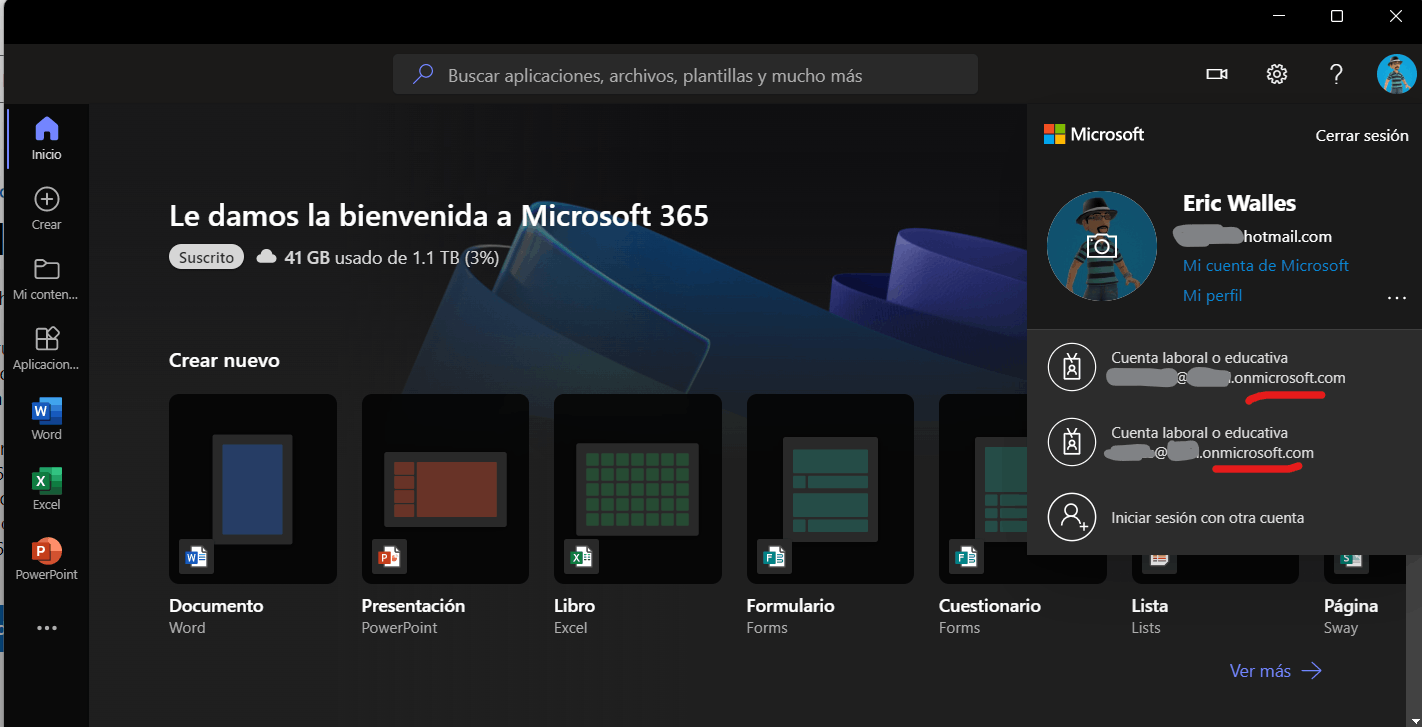Launch Word from the sidebar
This screenshot has height=727, width=1422.
[46, 419]
